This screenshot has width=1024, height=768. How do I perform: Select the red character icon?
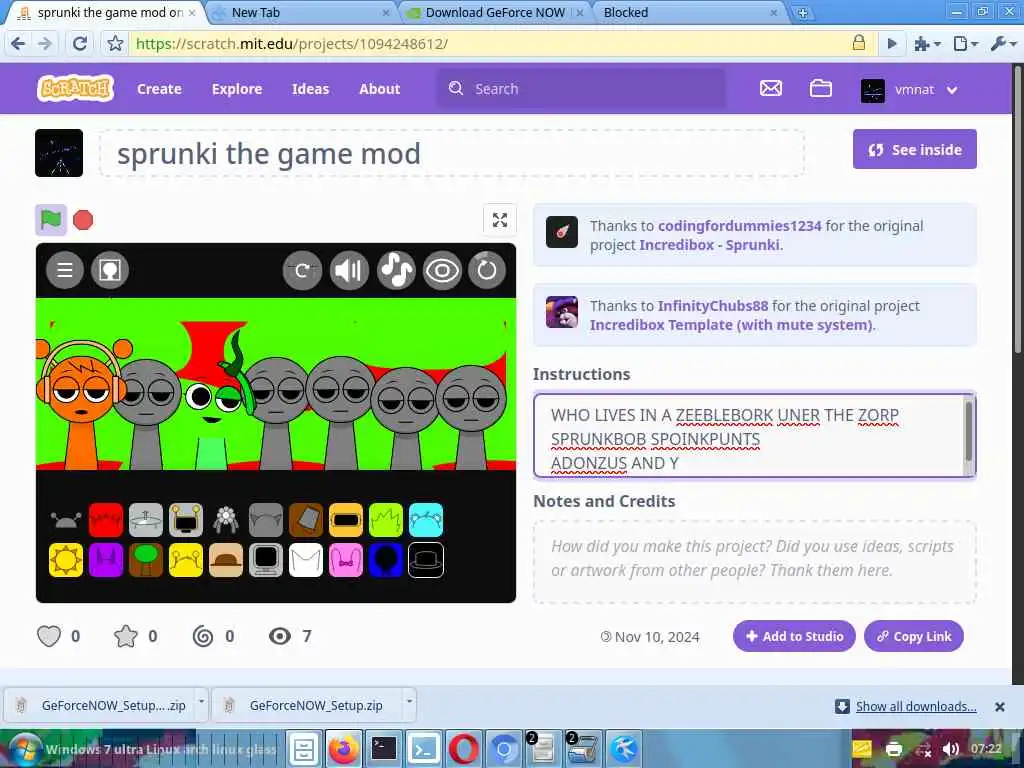pos(106,520)
